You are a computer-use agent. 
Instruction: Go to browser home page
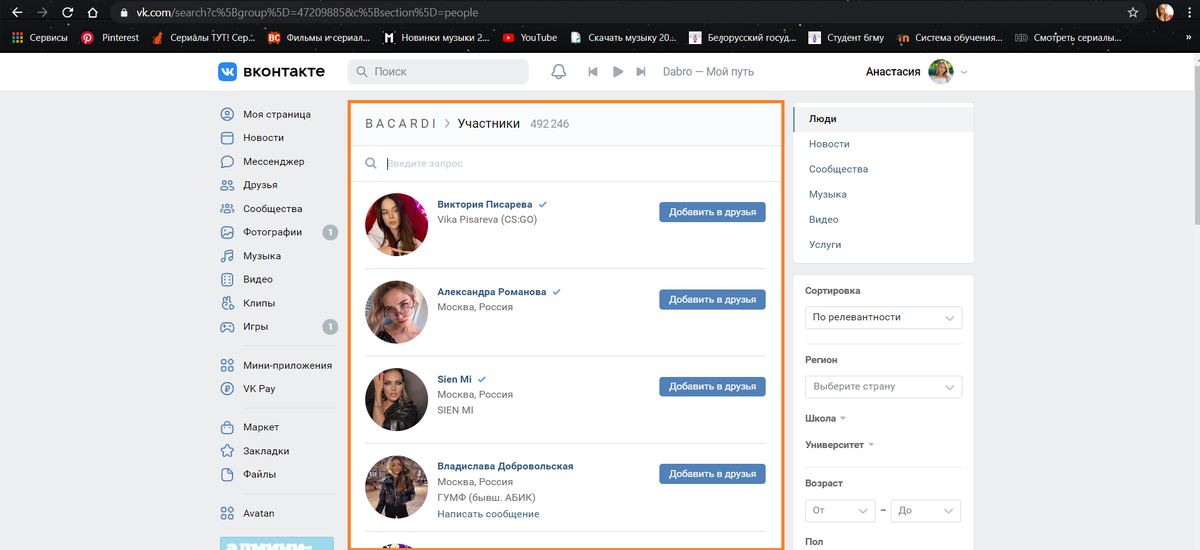coord(92,13)
